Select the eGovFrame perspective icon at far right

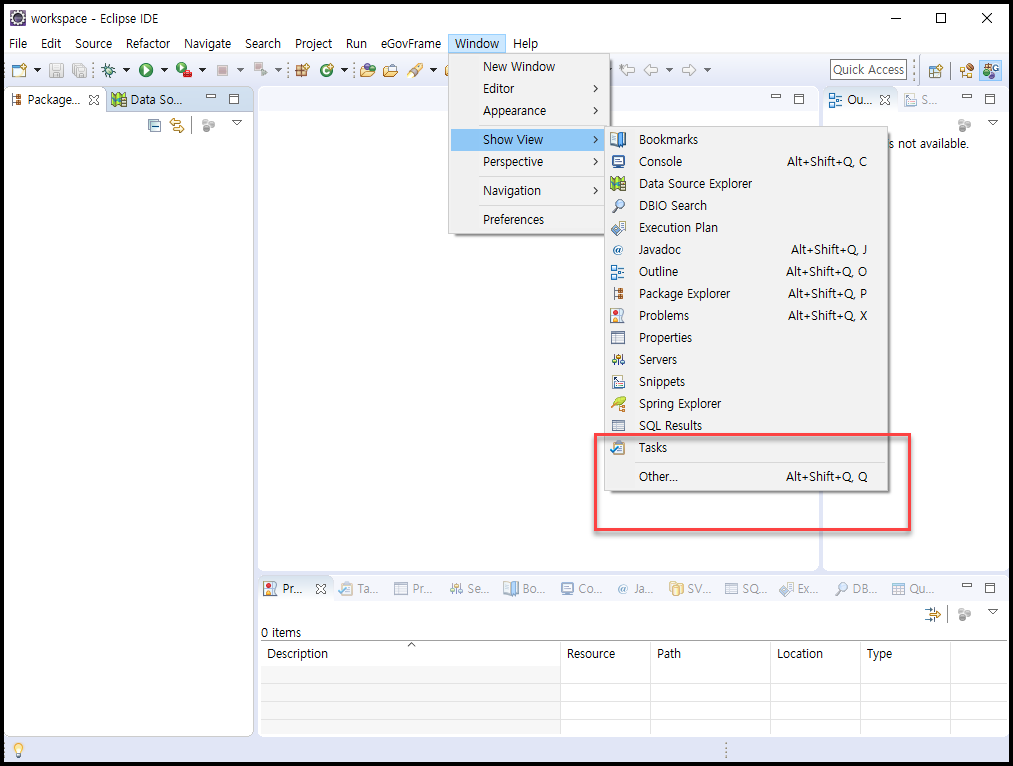pos(990,70)
